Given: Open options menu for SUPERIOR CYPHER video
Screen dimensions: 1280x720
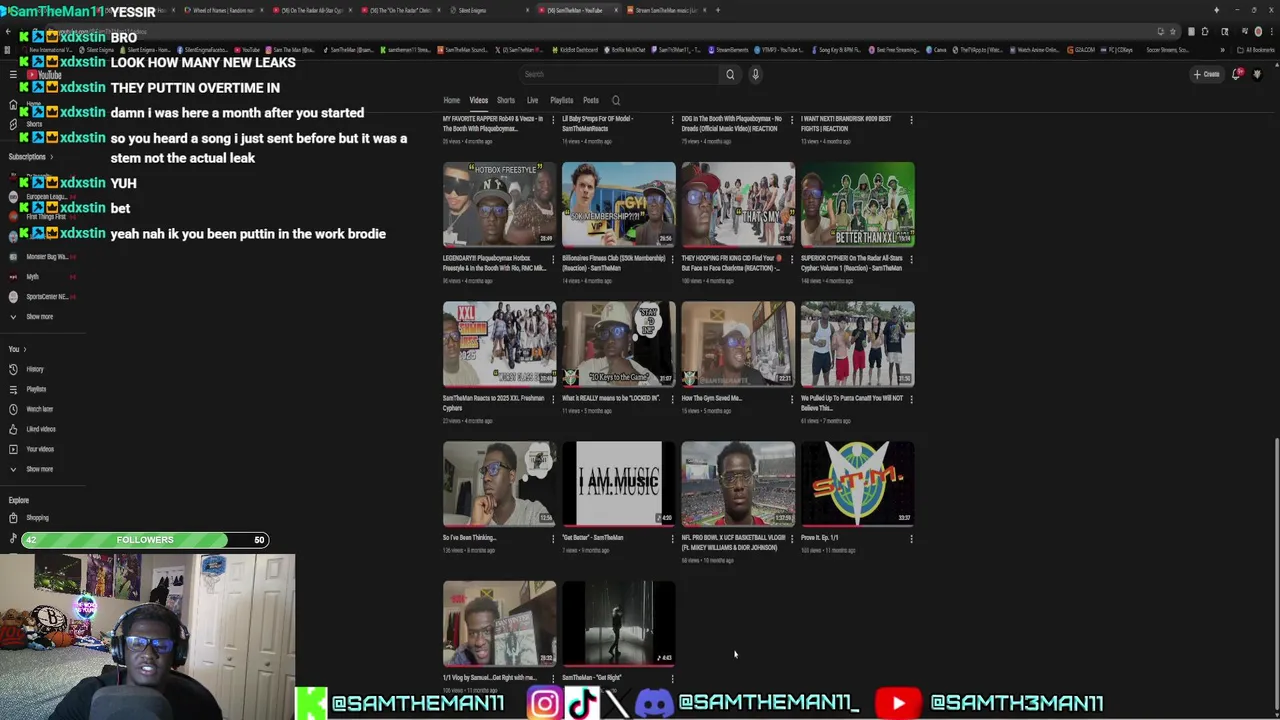Looking at the screenshot, I should pos(911,259).
